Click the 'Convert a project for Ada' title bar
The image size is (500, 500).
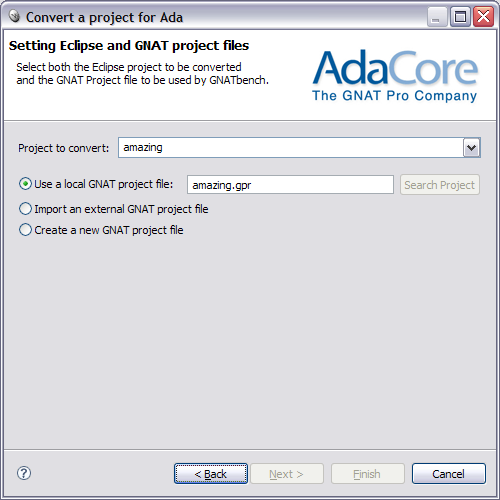pyautogui.click(x=105, y=17)
